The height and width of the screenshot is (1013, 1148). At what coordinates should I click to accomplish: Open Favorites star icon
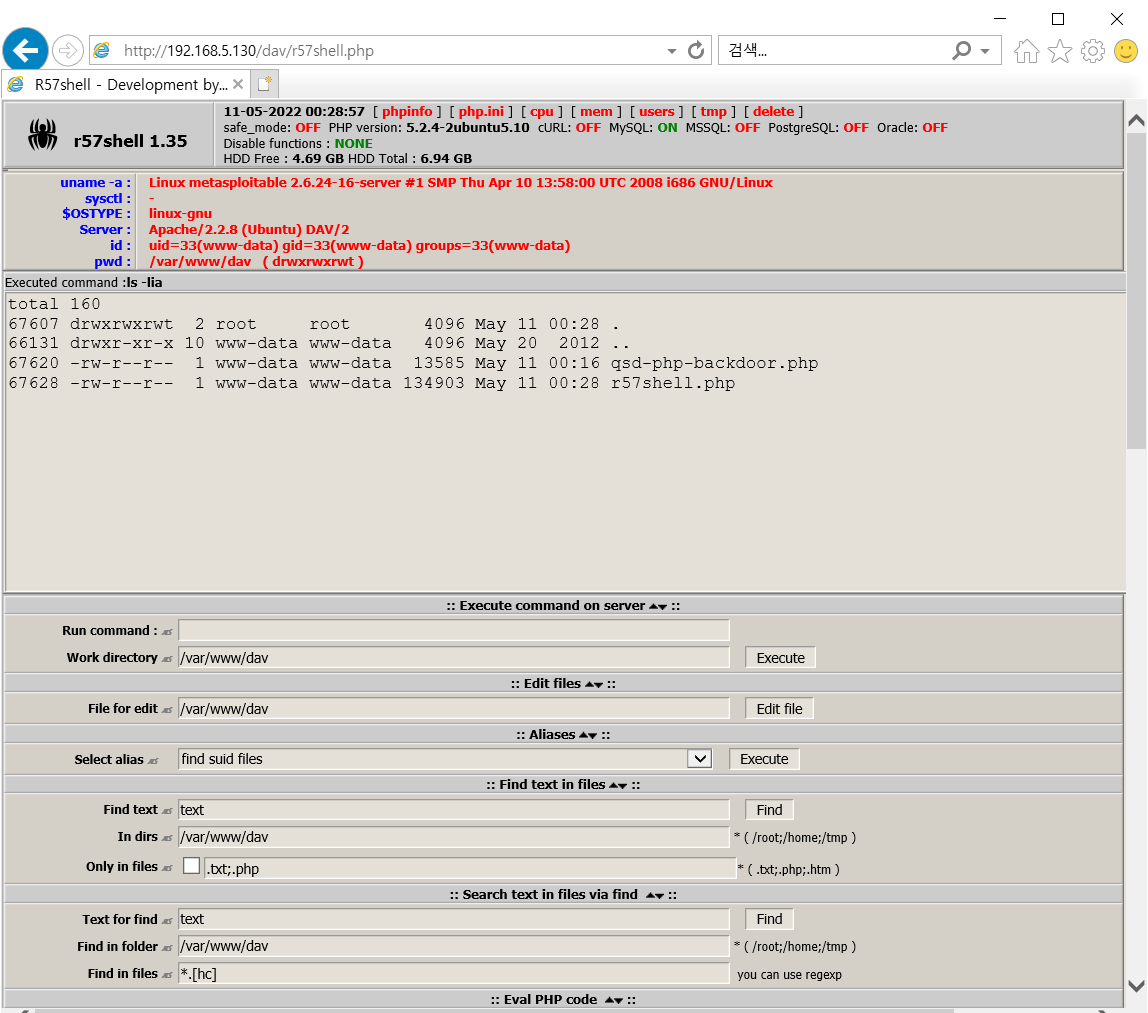pos(1059,51)
